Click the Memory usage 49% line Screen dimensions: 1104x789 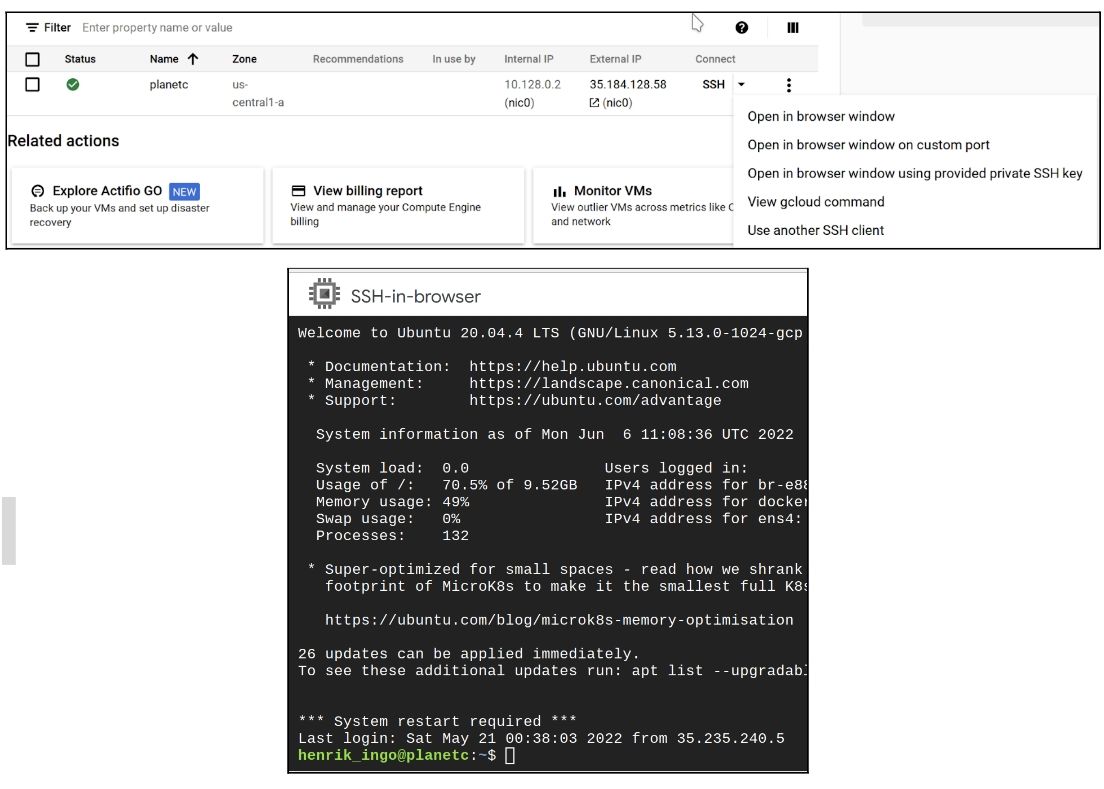click(x=392, y=502)
